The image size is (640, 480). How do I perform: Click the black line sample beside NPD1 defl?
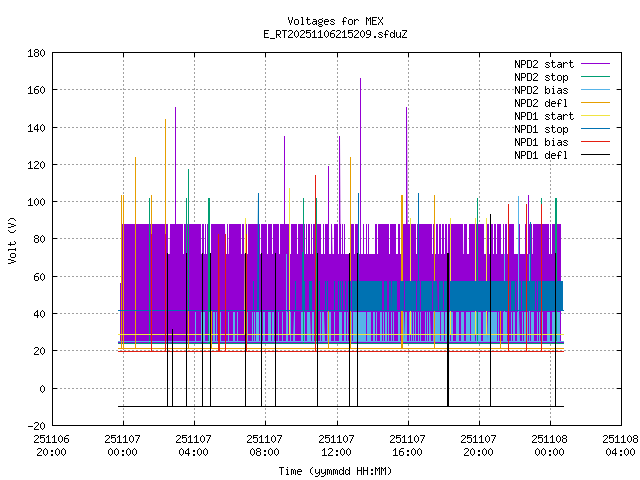point(595,155)
